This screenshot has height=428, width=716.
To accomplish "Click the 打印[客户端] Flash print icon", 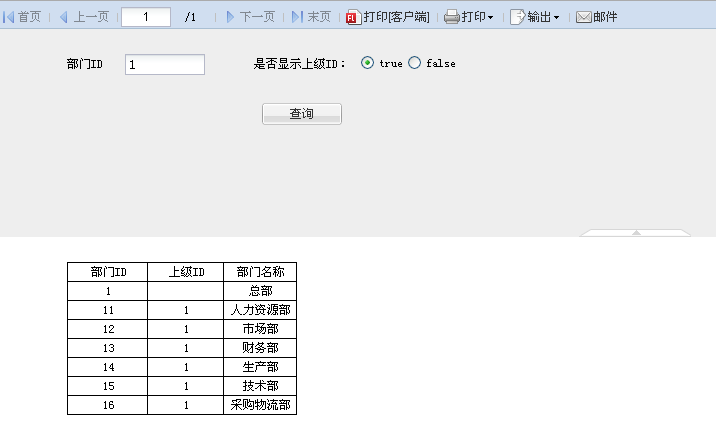I will (x=352, y=17).
